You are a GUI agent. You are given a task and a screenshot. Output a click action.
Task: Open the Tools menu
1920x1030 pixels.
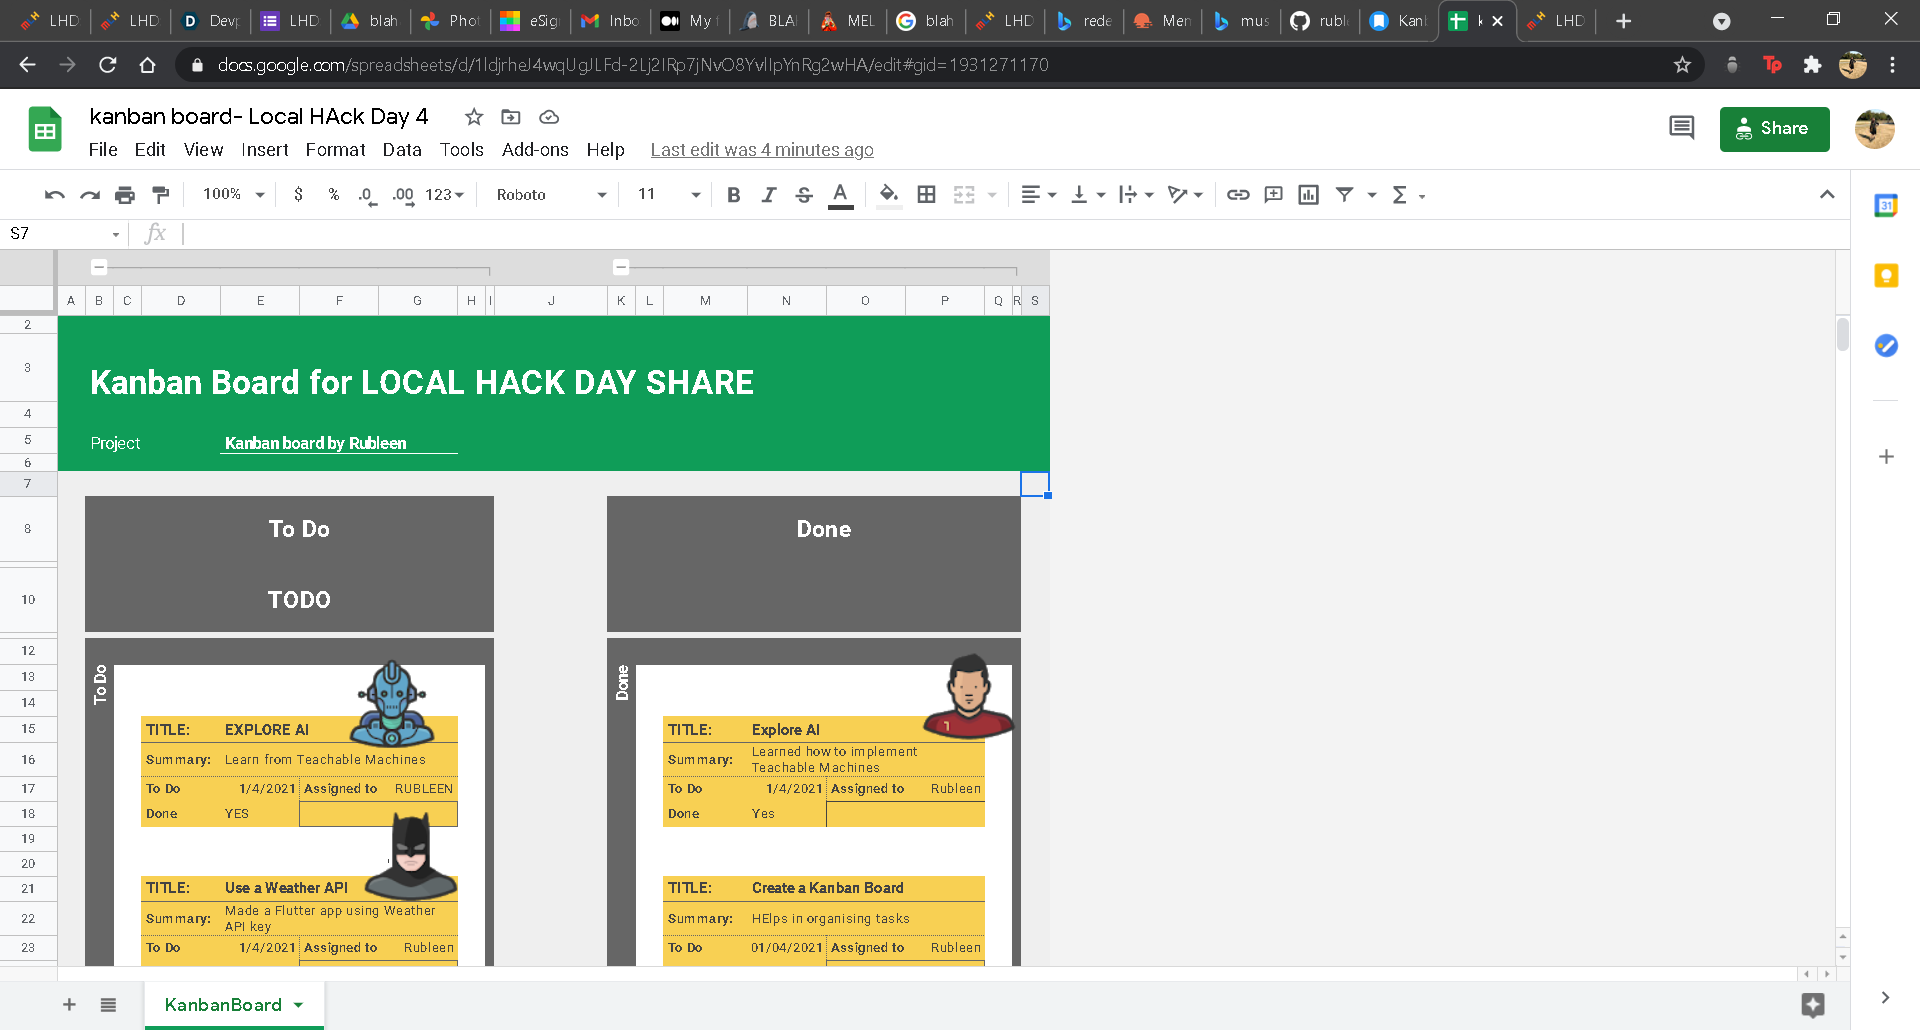[462, 150]
